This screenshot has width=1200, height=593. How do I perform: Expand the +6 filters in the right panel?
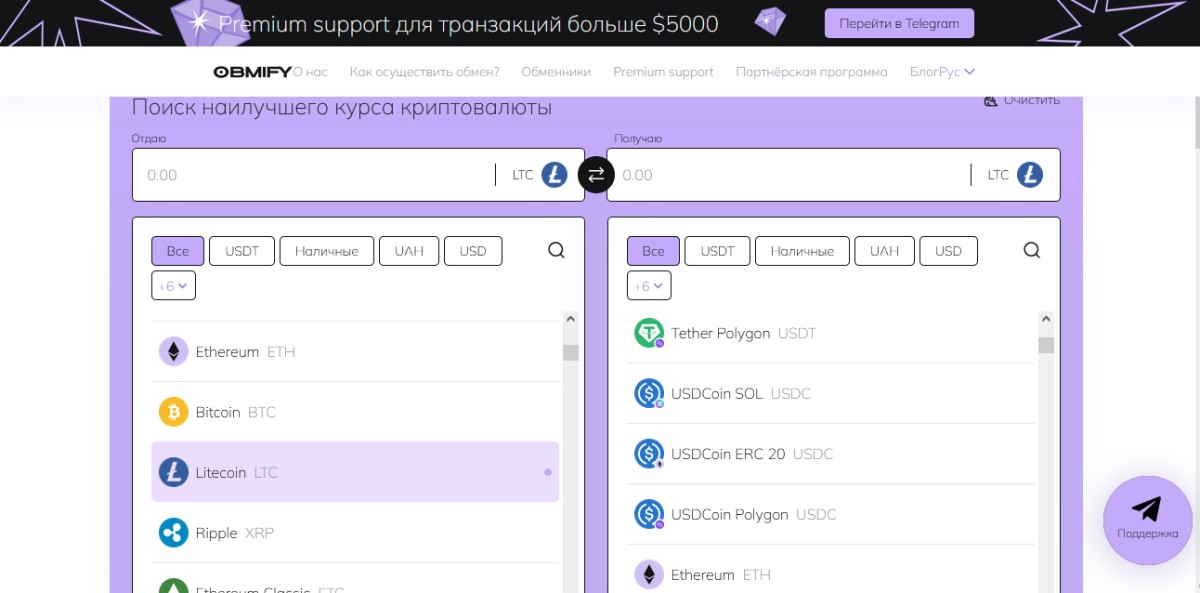click(649, 286)
